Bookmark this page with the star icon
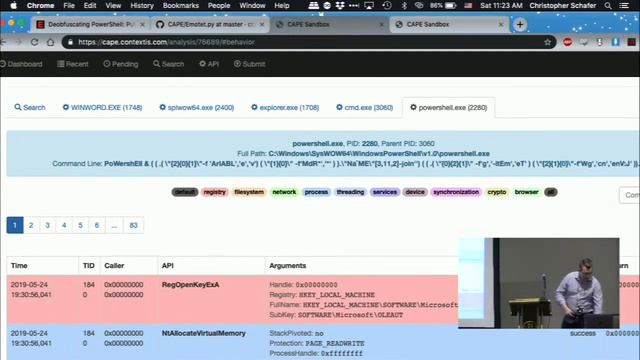This screenshot has height=360, width=640. 547,42
